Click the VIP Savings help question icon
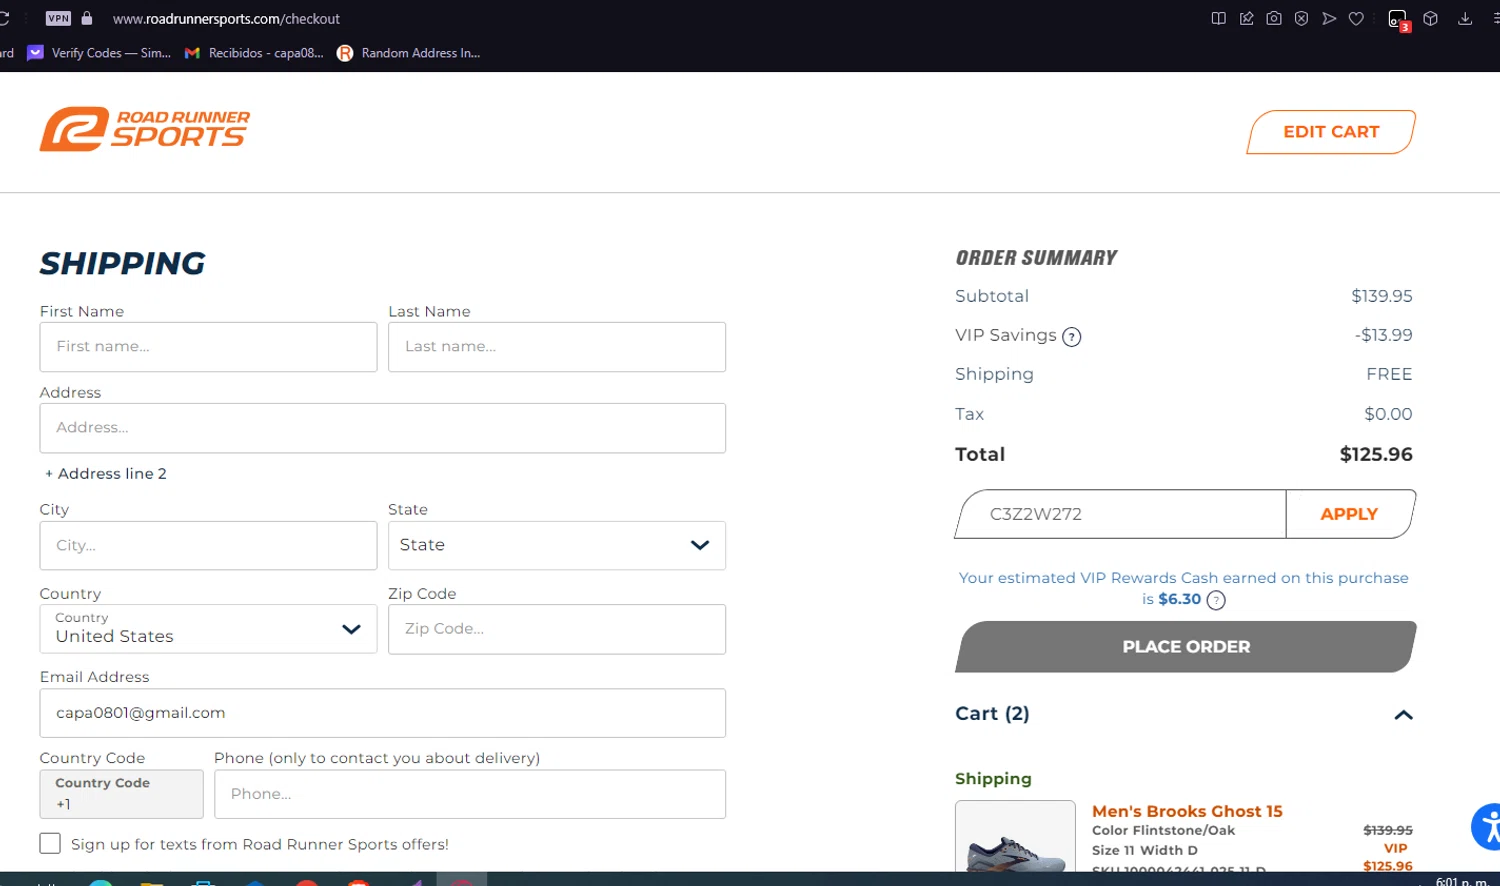1500x886 pixels. [1072, 337]
